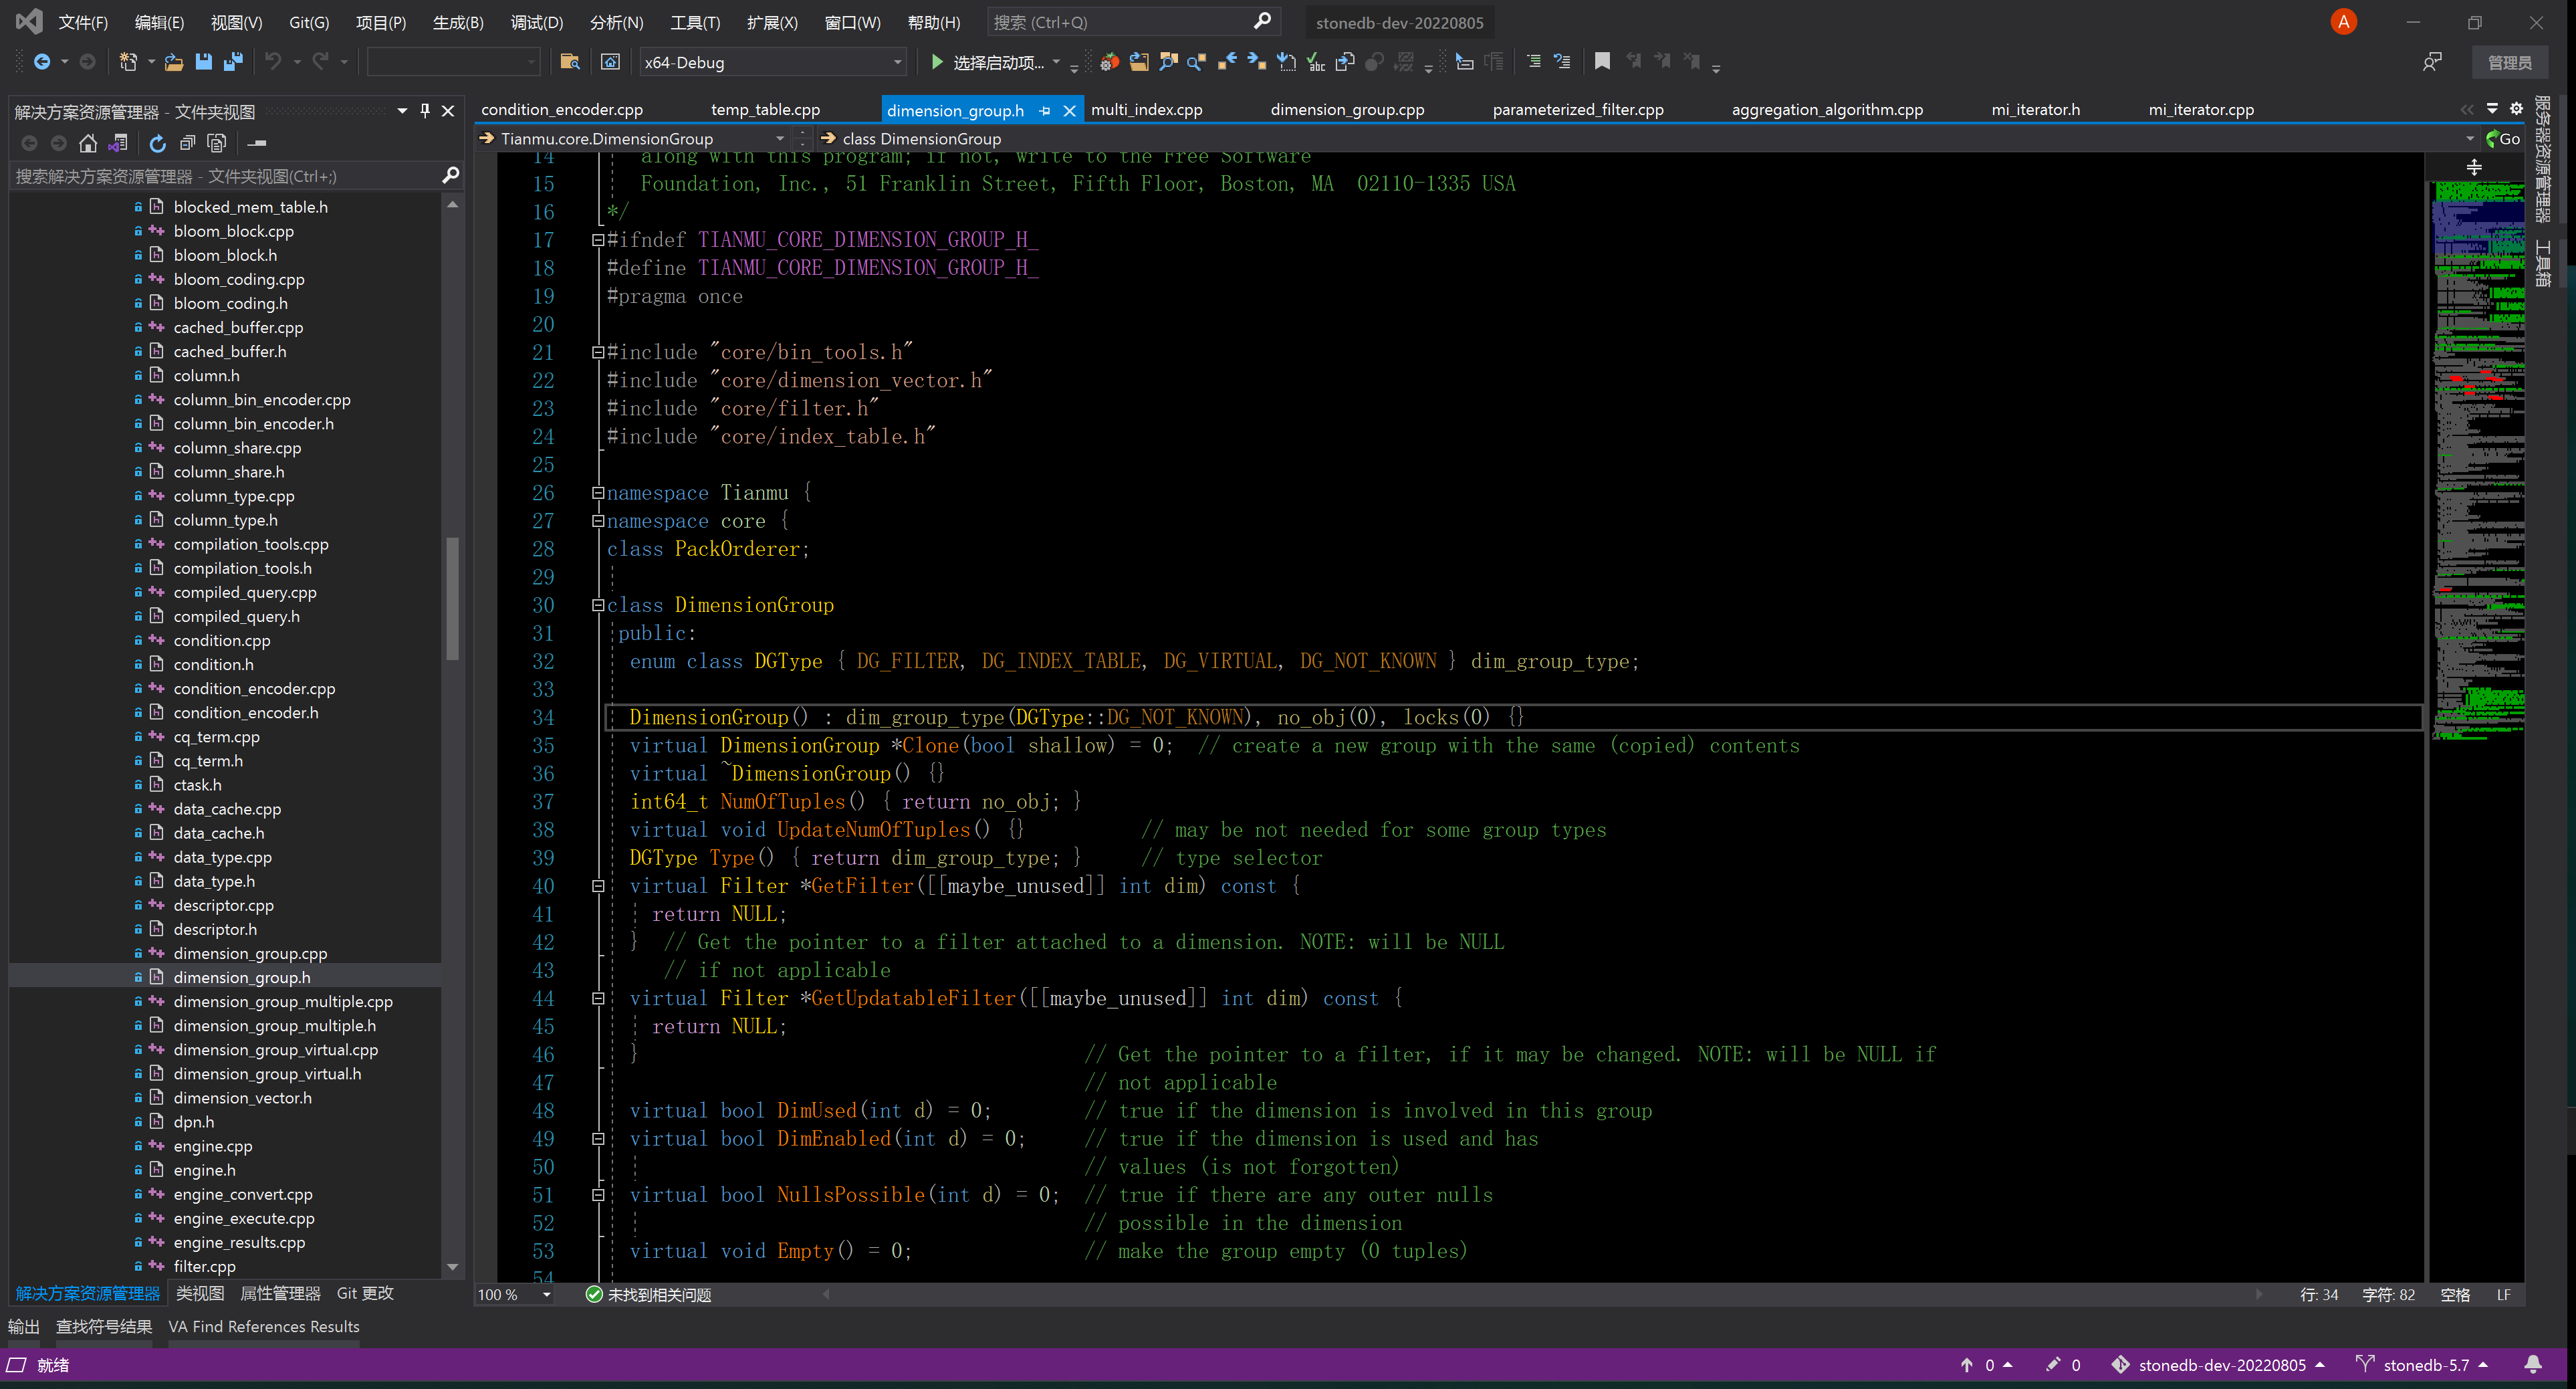Collapse GetFilter function at line 40

(598, 886)
